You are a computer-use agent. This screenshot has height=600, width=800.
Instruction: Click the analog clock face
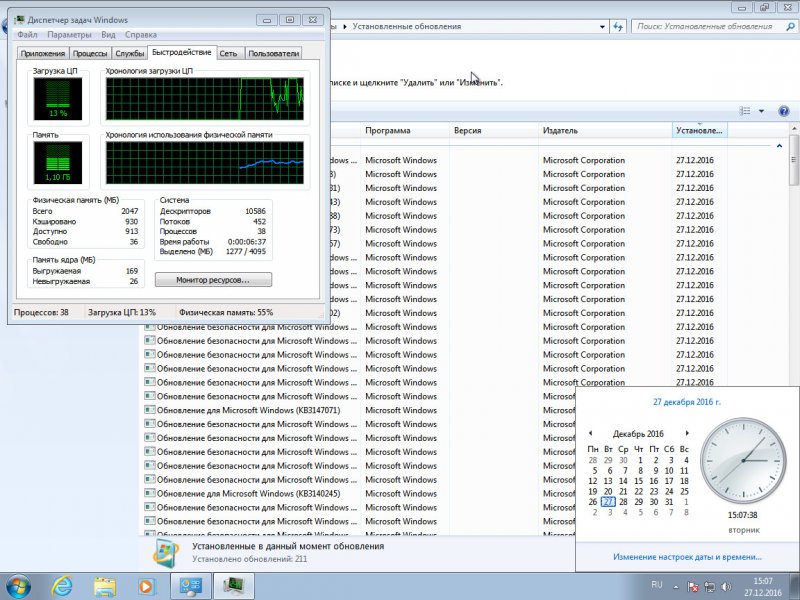click(x=743, y=461)
